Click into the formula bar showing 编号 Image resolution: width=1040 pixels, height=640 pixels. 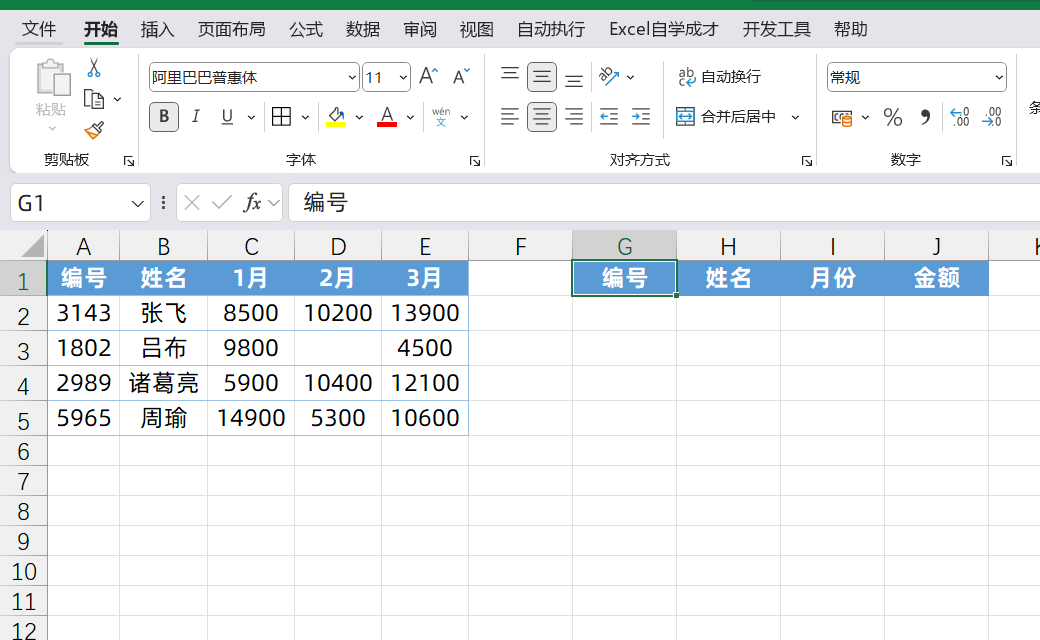[x=663, y=202]
